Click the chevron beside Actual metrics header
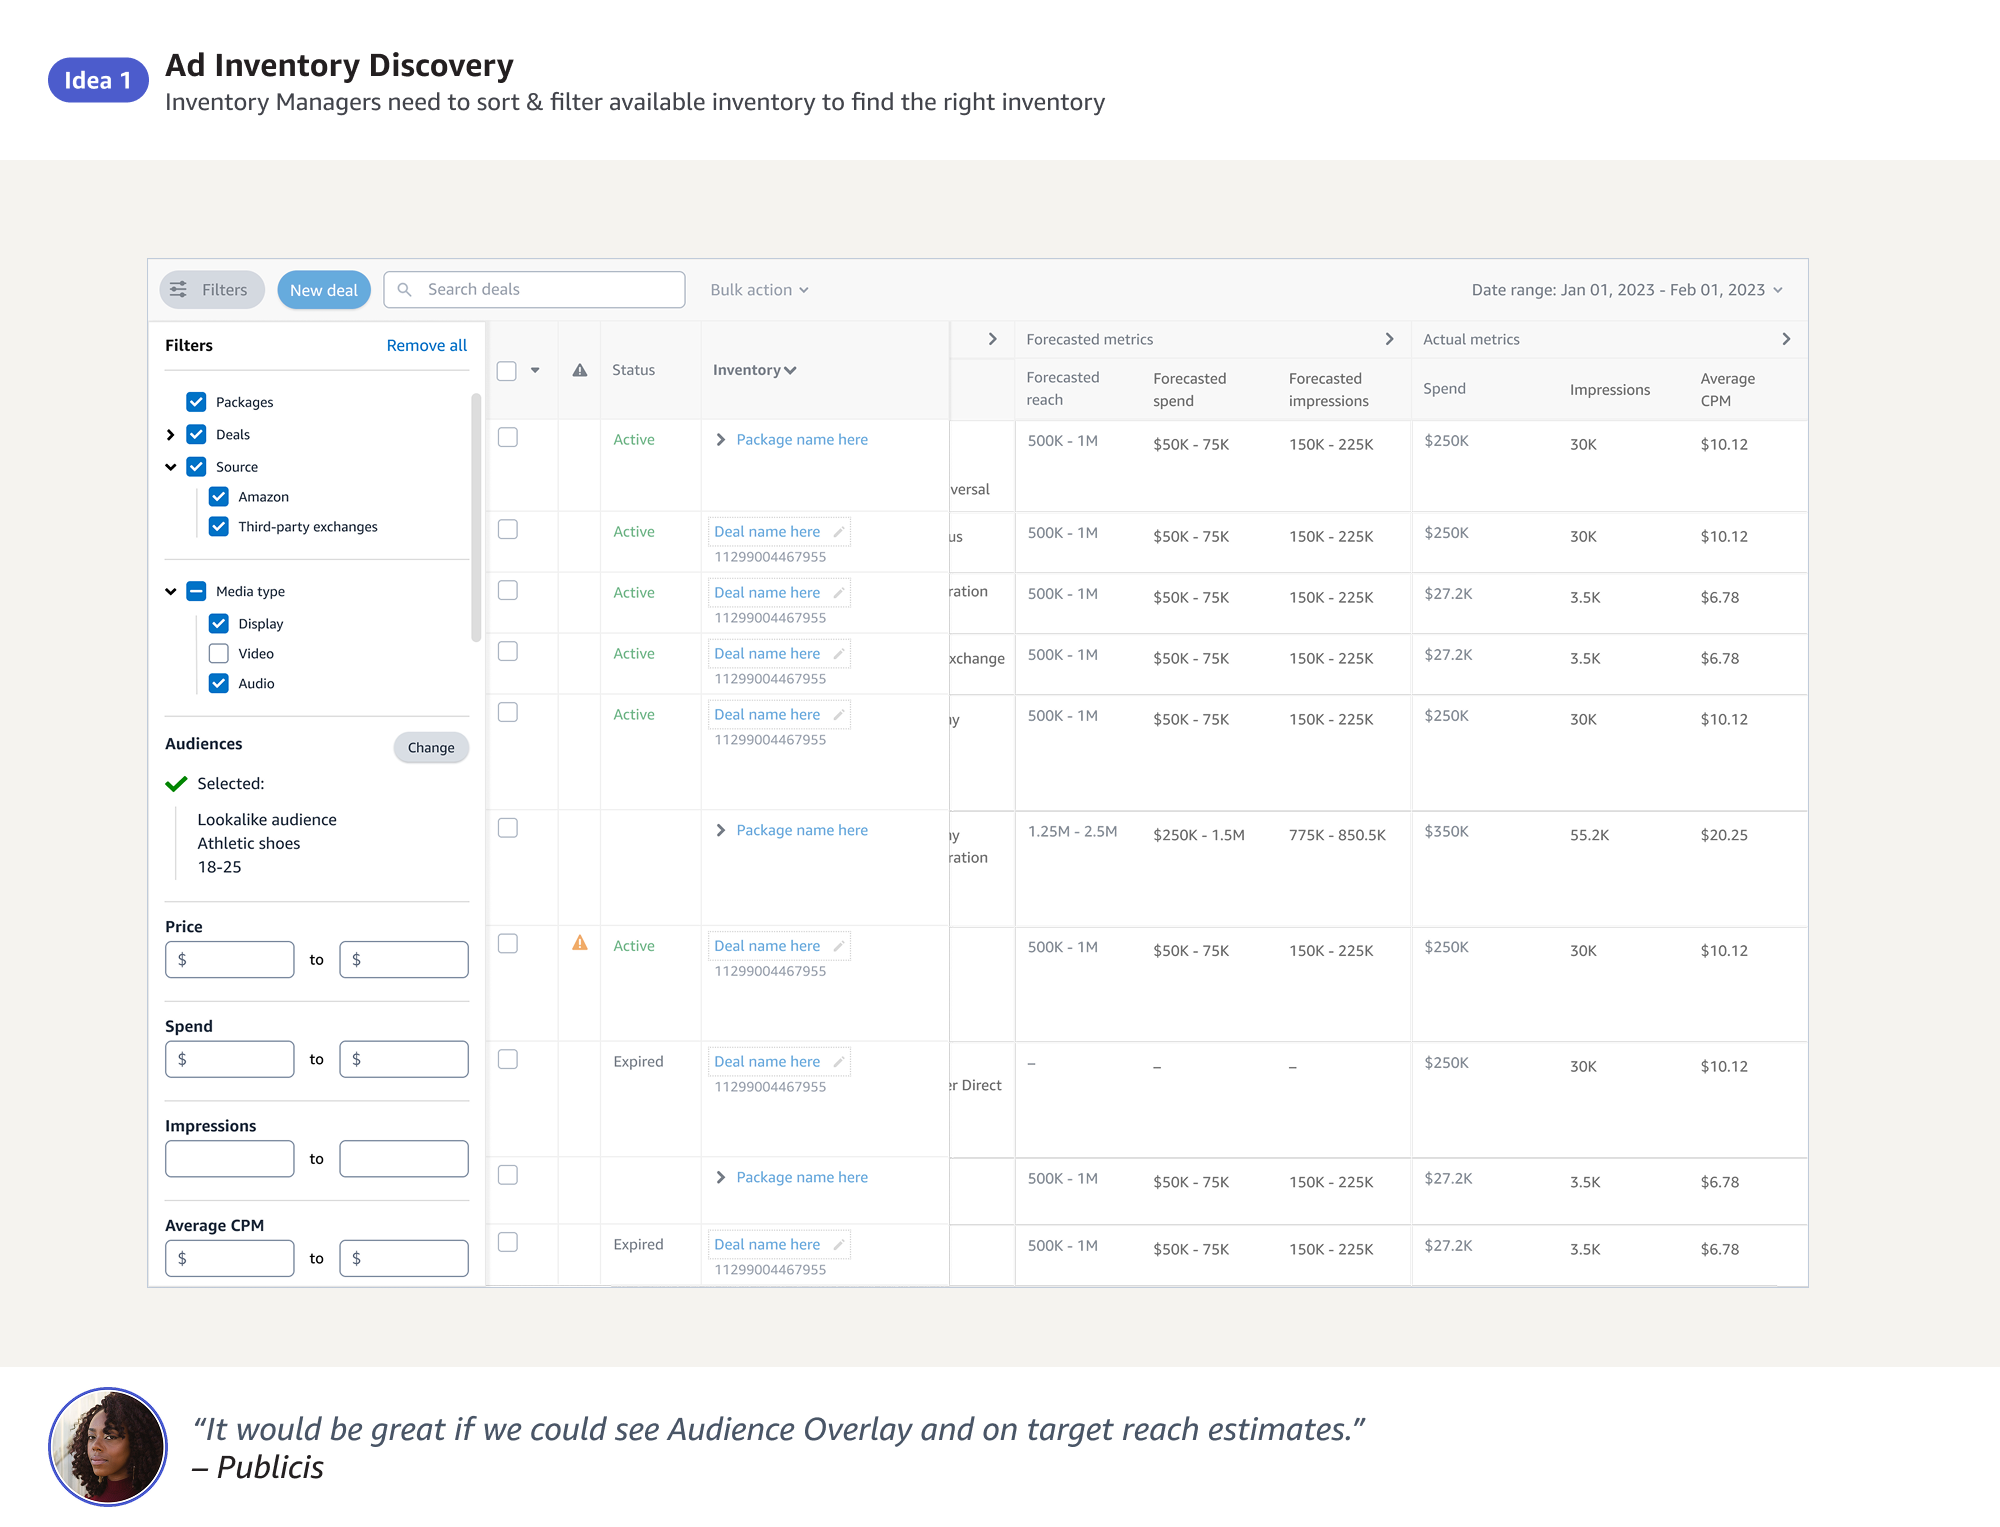The width and height of the screenshot is (2000, 1527). (x=1786, y=339)
